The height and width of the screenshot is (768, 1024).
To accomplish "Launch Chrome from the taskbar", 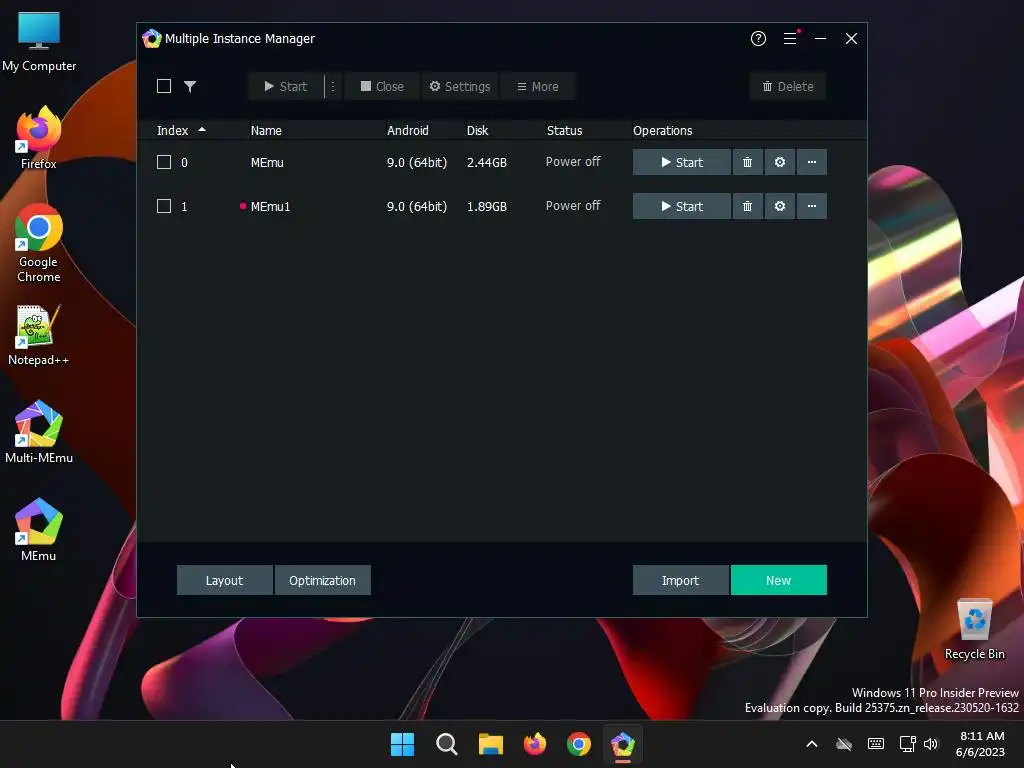I will (579, 744).
